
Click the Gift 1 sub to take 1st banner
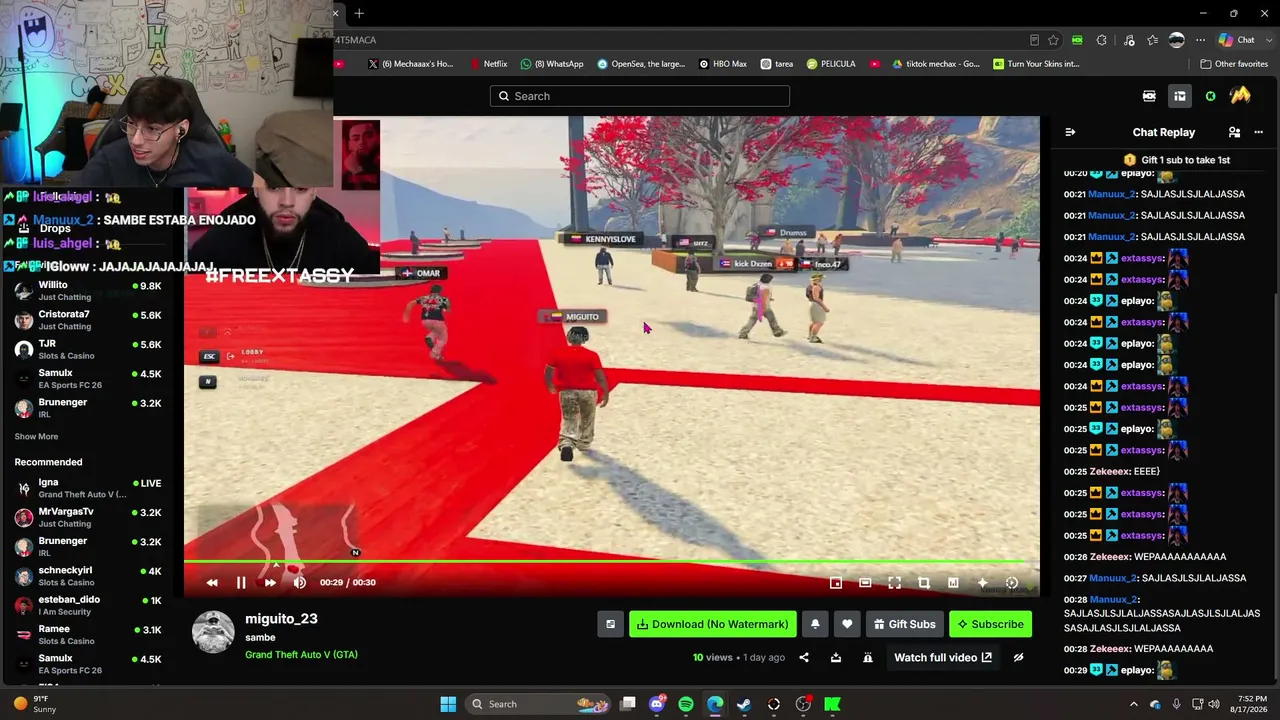[1177, 160]
